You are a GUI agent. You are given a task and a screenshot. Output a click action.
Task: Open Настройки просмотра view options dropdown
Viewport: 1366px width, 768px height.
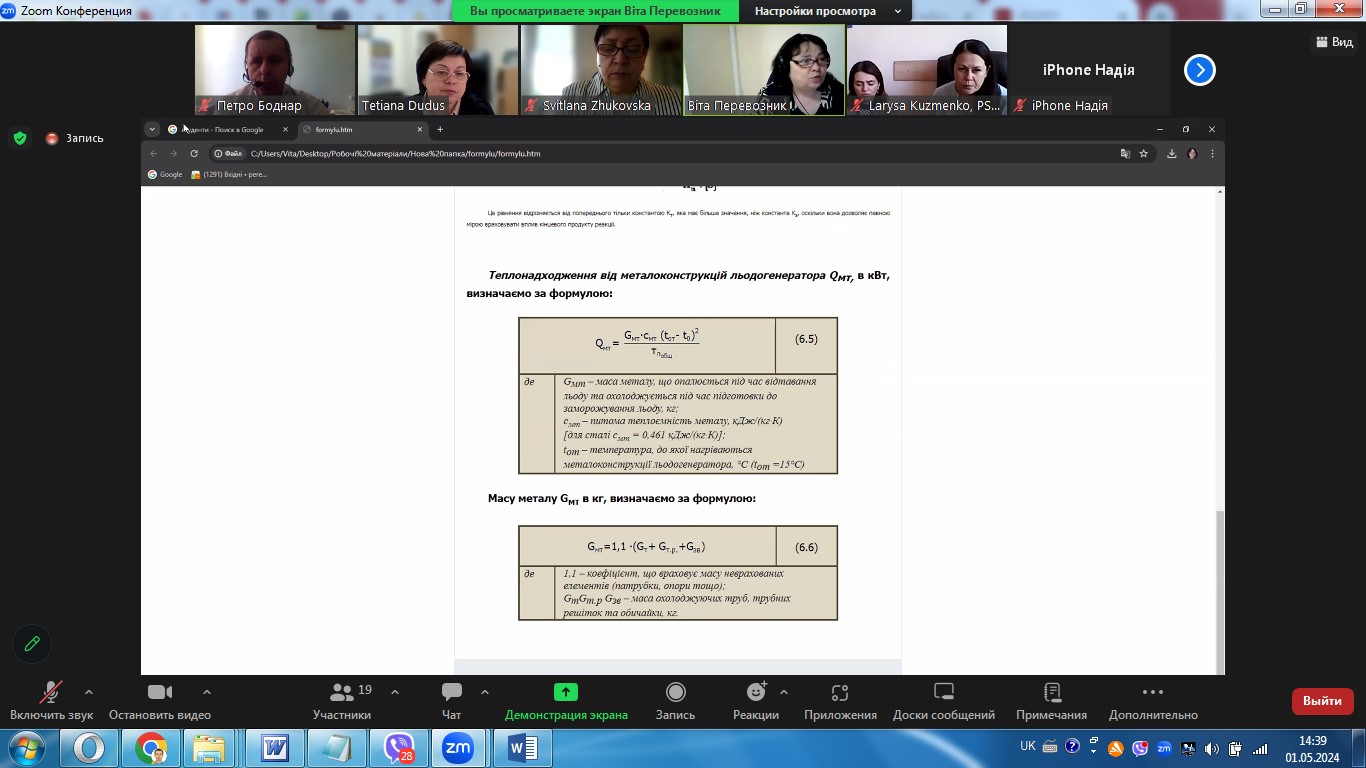[828, 11]
